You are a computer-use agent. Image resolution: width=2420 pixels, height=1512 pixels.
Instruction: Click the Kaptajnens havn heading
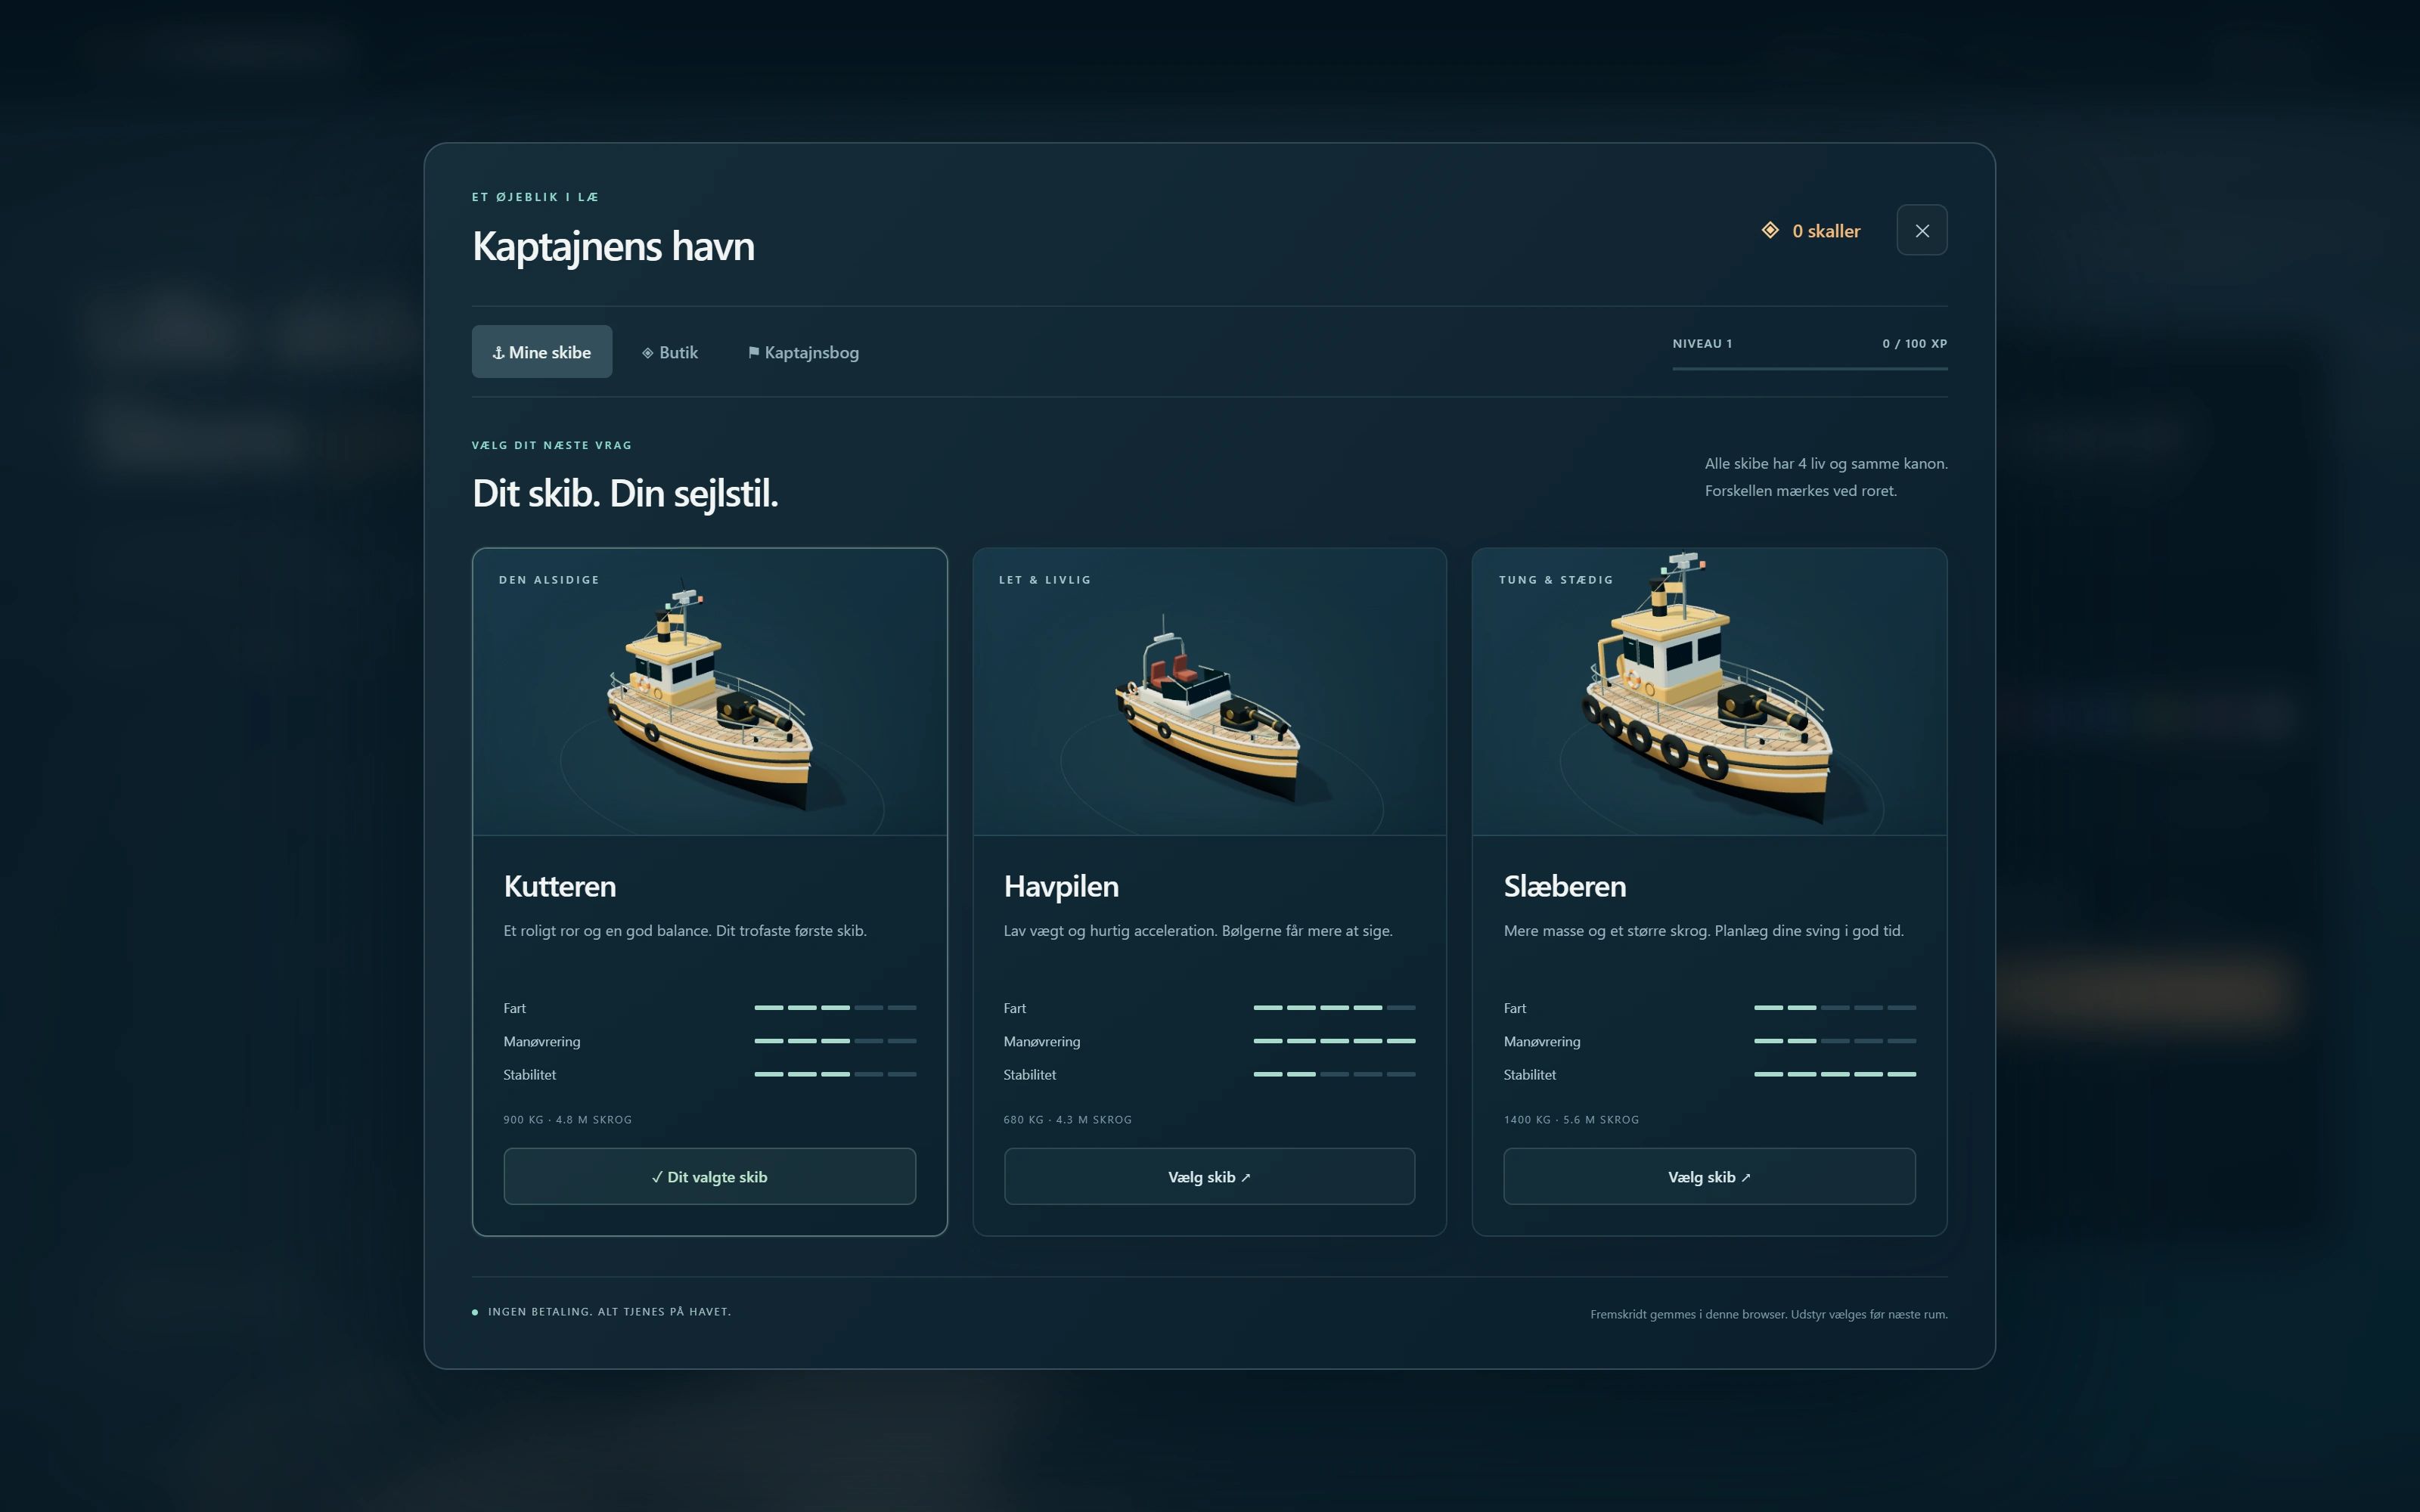[613, 246]
